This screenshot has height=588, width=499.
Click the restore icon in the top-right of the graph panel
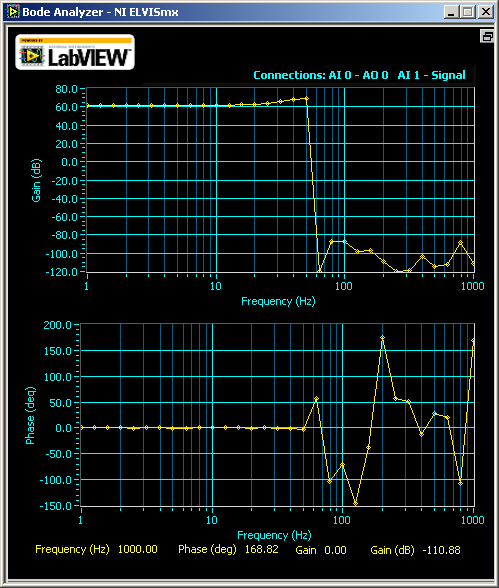click(x=487, y=36)
